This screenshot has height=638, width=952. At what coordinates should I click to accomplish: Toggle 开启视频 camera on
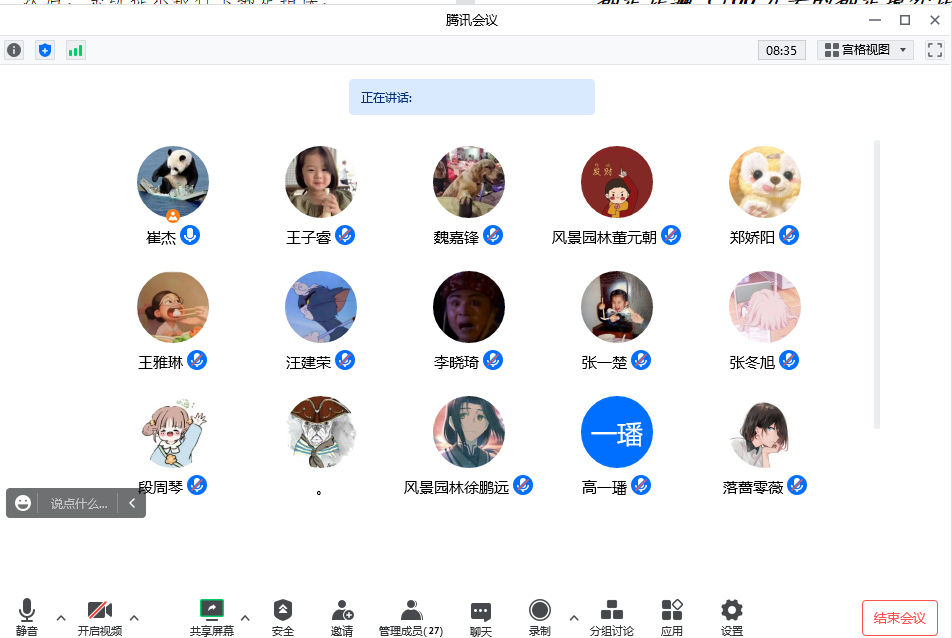(100, 617)
